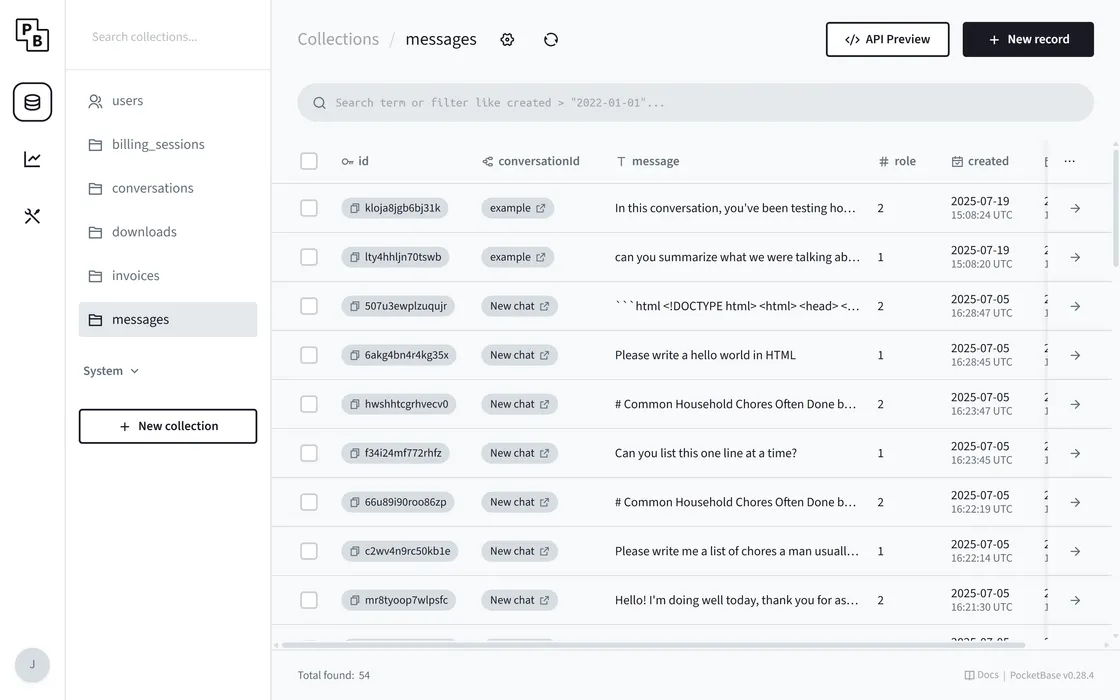
Task: Open Settings via the wrench sidebar icon
Action: coord(32,214)
